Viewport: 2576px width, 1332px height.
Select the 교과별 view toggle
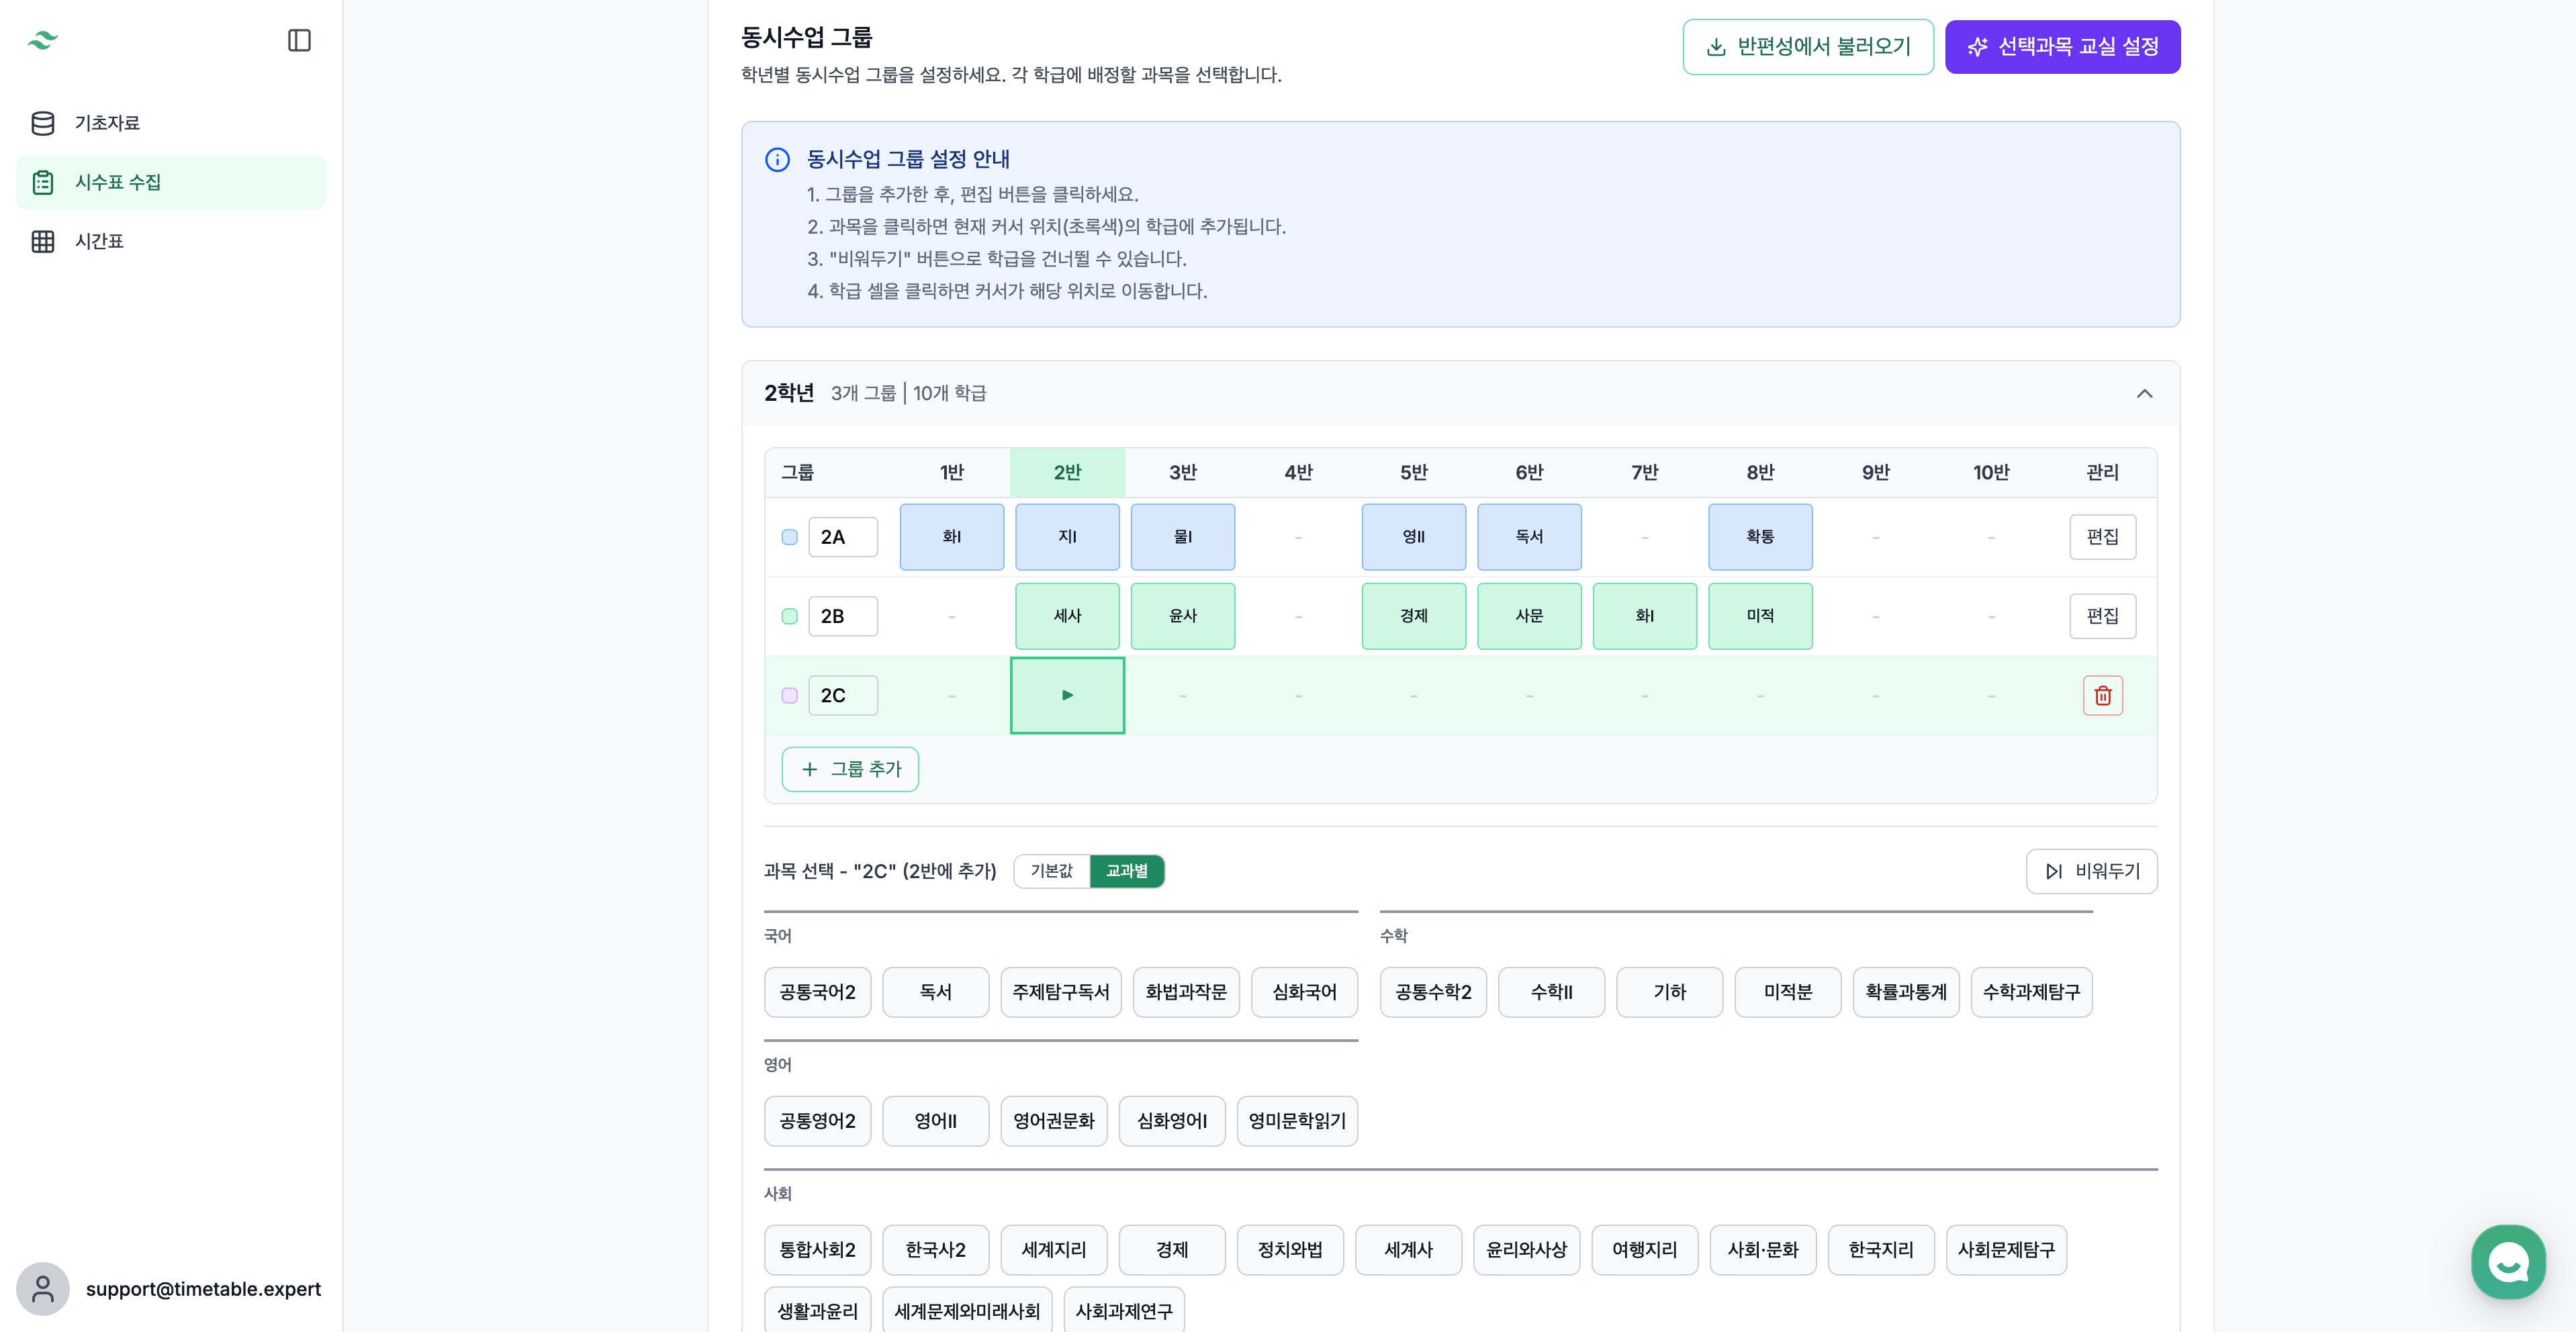[1126, 871]
